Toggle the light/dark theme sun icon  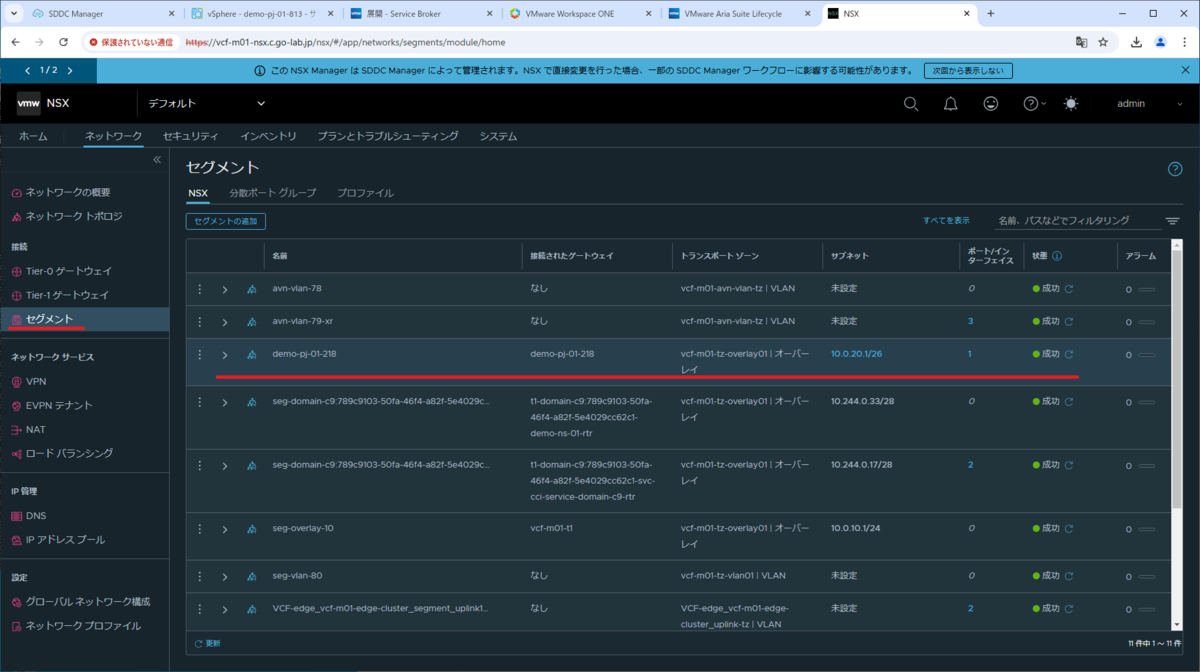pos(1071,104)
